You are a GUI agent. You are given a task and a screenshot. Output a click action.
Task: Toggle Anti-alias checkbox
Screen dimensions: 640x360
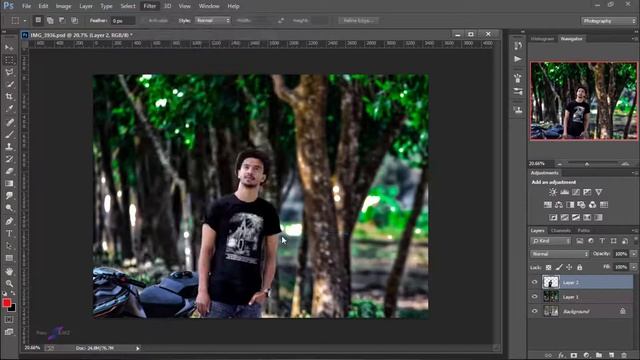144,20
